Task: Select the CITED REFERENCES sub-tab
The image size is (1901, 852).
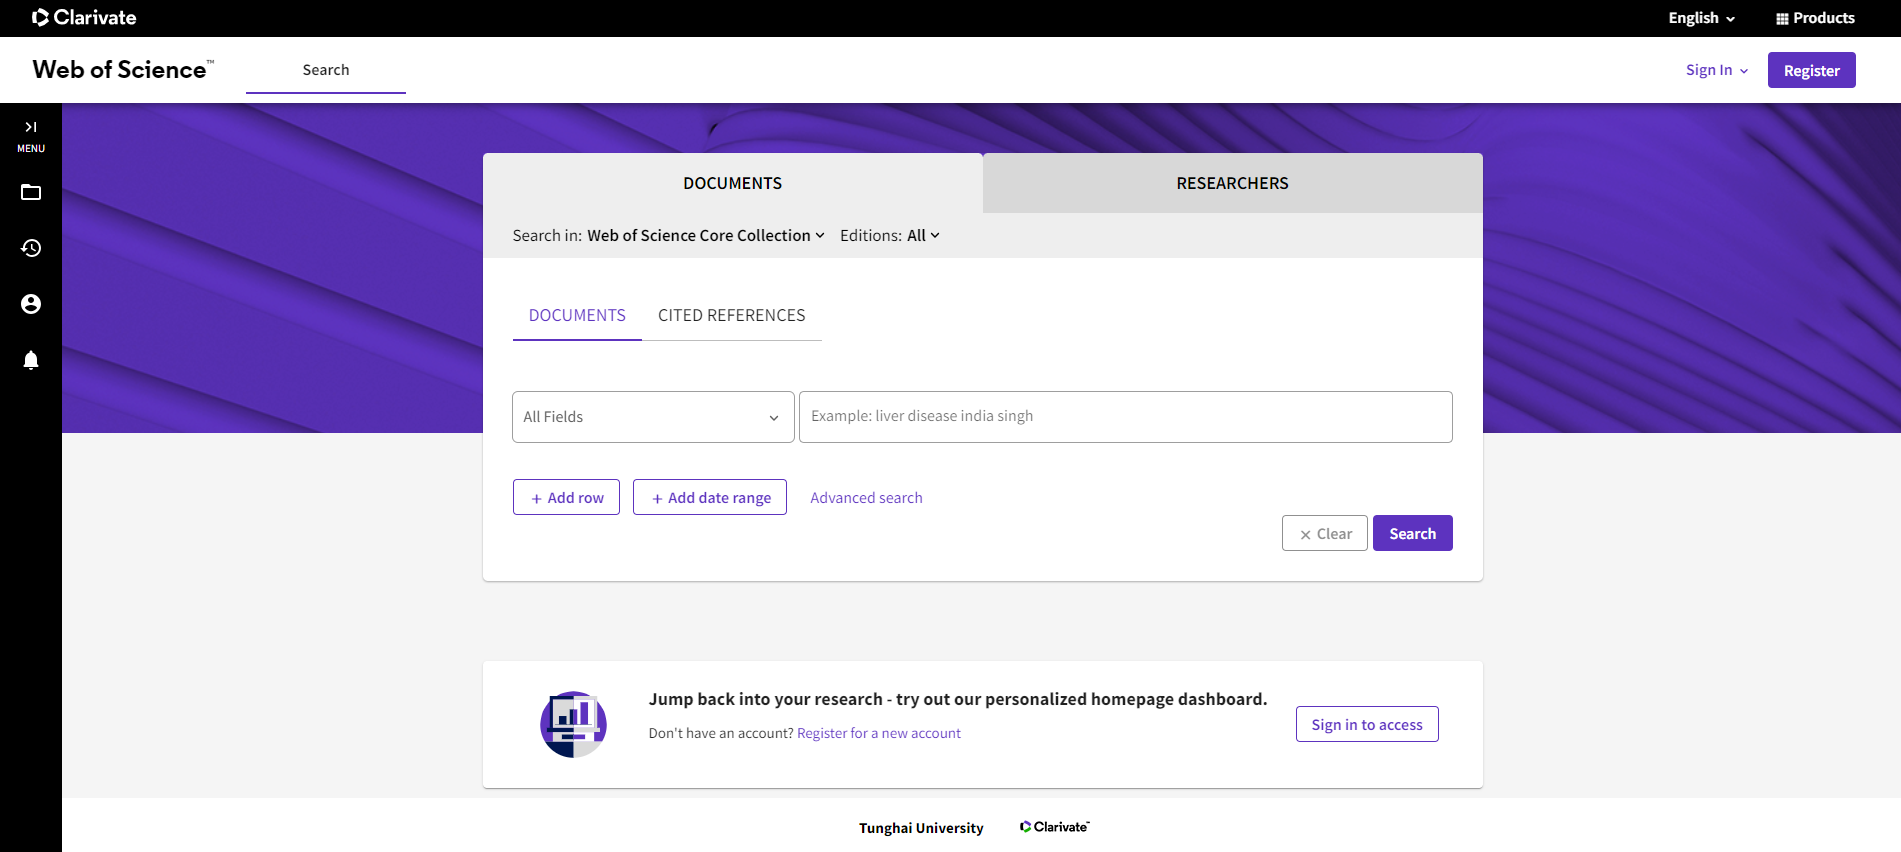Action: [x=732, y=316]
